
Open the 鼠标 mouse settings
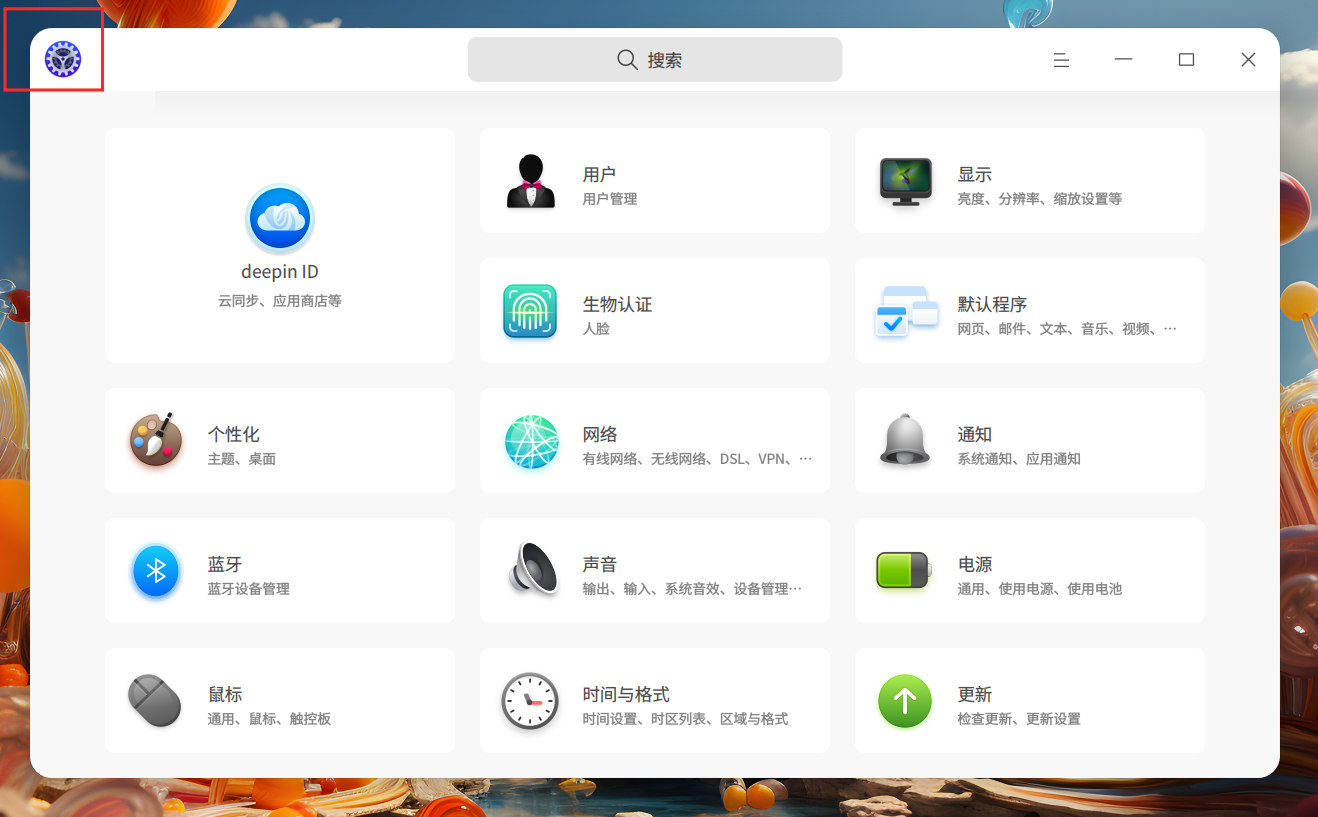pyautogui.click(x=280, y=701)
